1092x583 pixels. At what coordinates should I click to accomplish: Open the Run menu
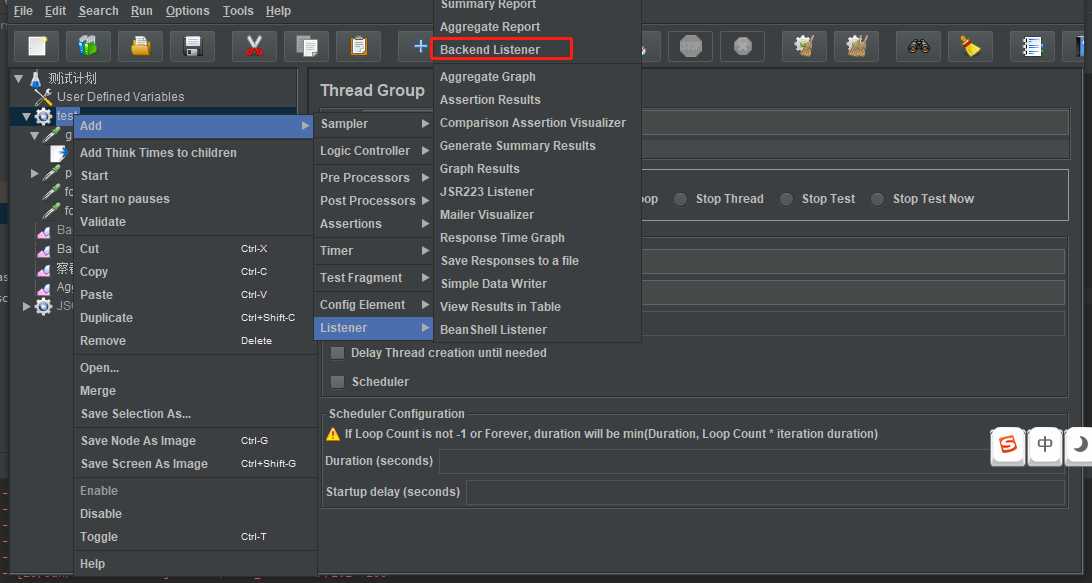(x=141, y=11)
